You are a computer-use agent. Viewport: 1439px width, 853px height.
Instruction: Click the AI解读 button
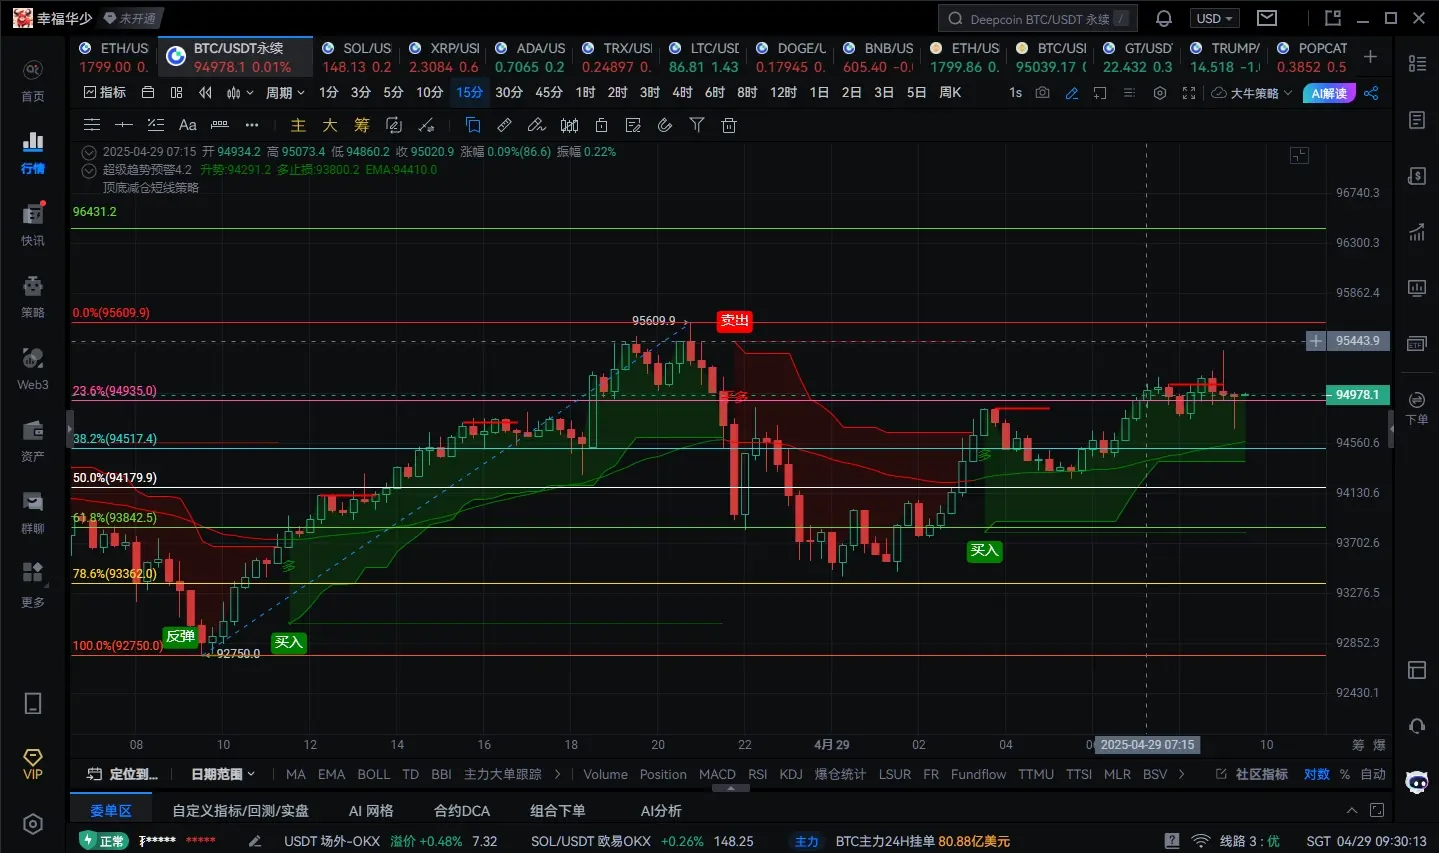1329,93
